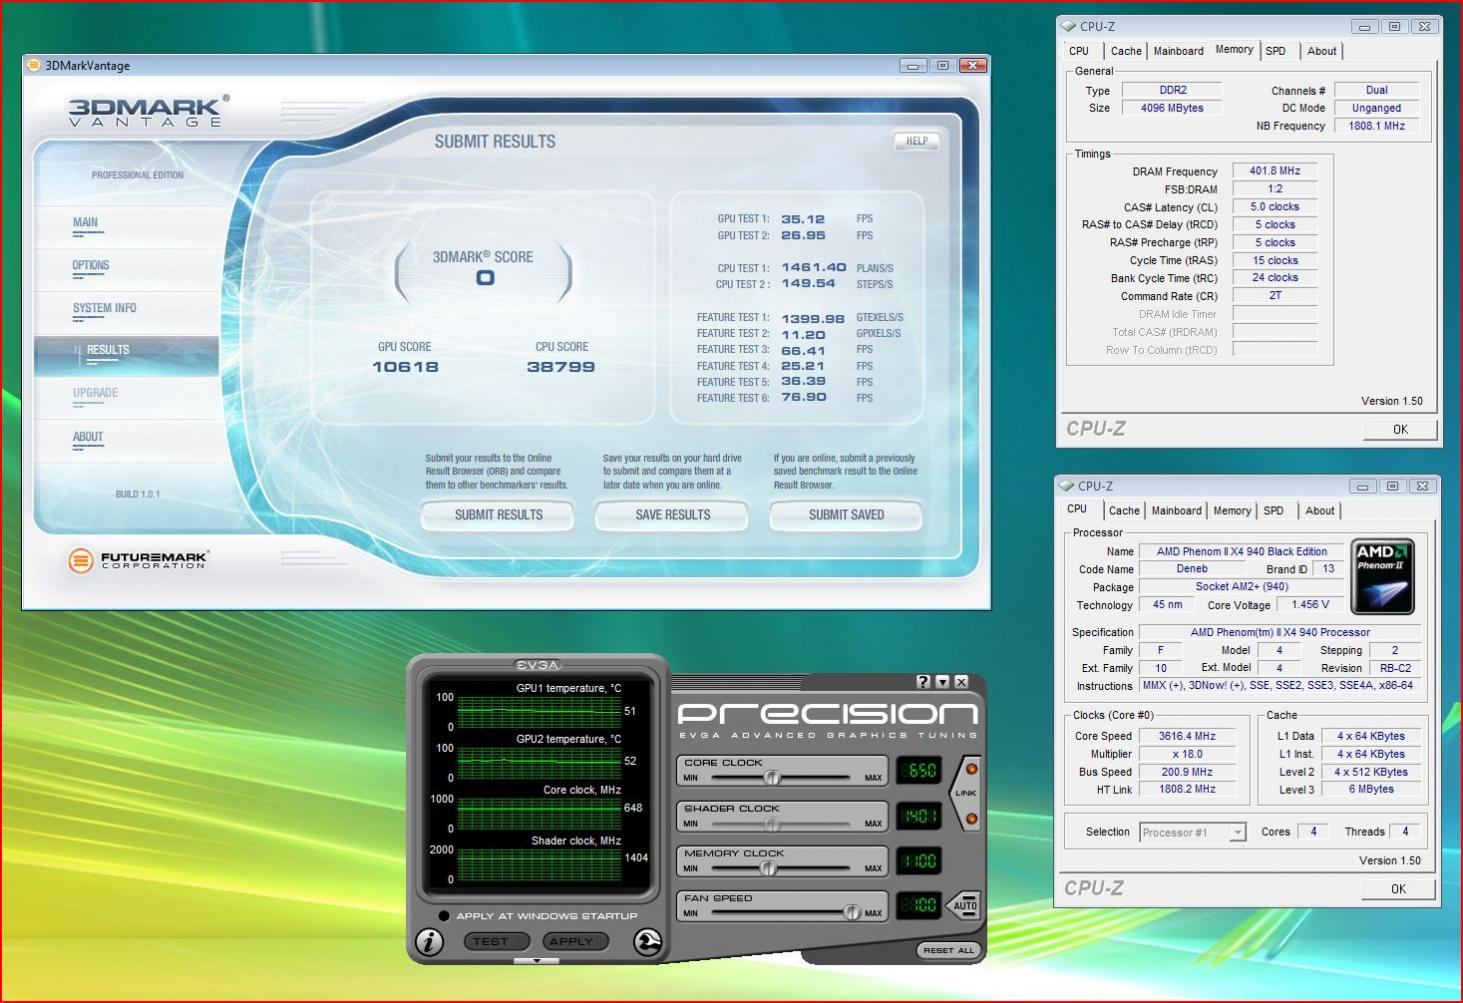Image resolution: width=1463 pixels, height=1003 pixels.
Task: Open Mainboard tab in lower CPU-Z window
Action: tap(1177, 511)
